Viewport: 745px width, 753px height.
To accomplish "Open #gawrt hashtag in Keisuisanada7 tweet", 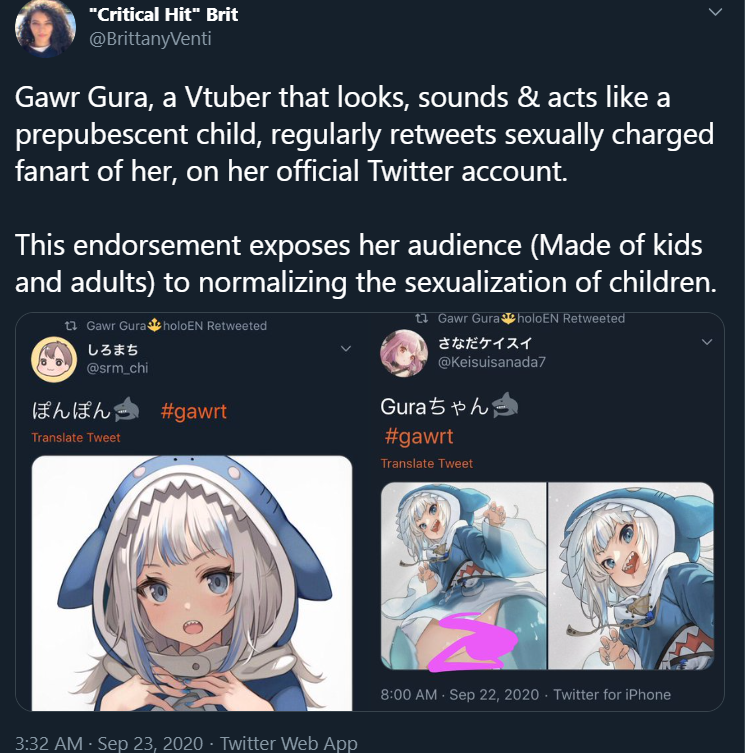I will (418, 437).
